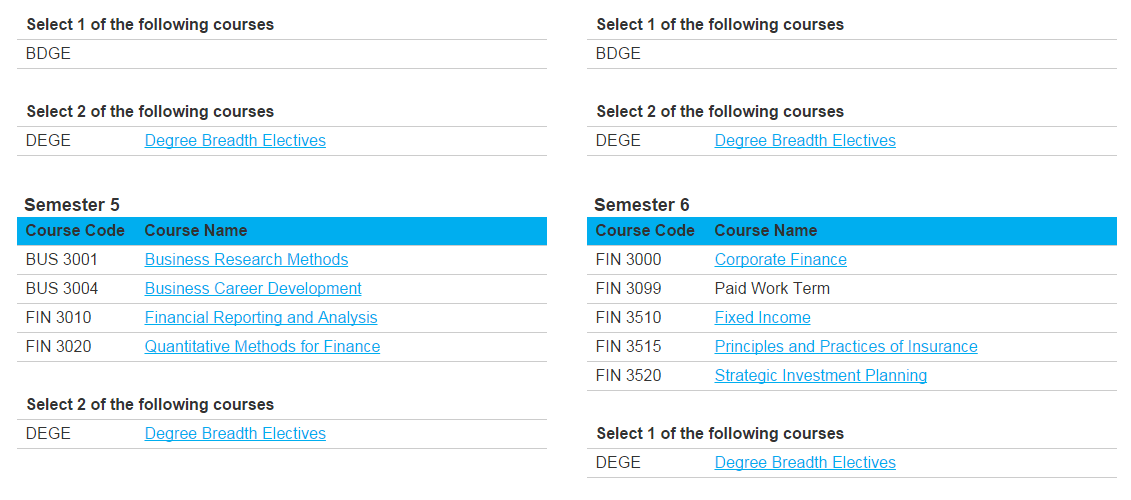
Task: Open the Corporate Finance course link
Action: [x=780, y=260]
